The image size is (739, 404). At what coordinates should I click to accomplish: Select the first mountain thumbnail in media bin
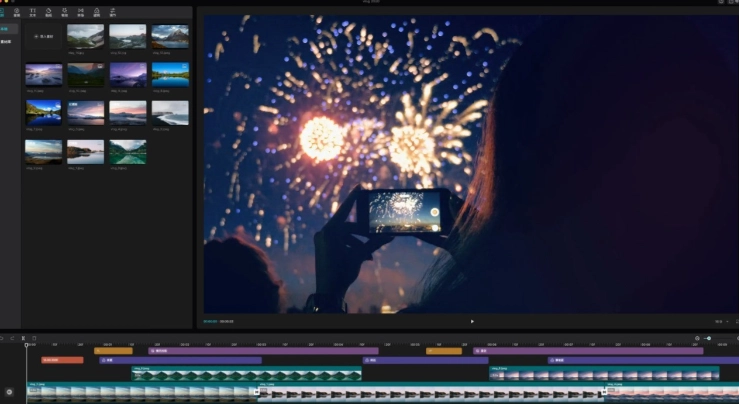pos(85,36)
